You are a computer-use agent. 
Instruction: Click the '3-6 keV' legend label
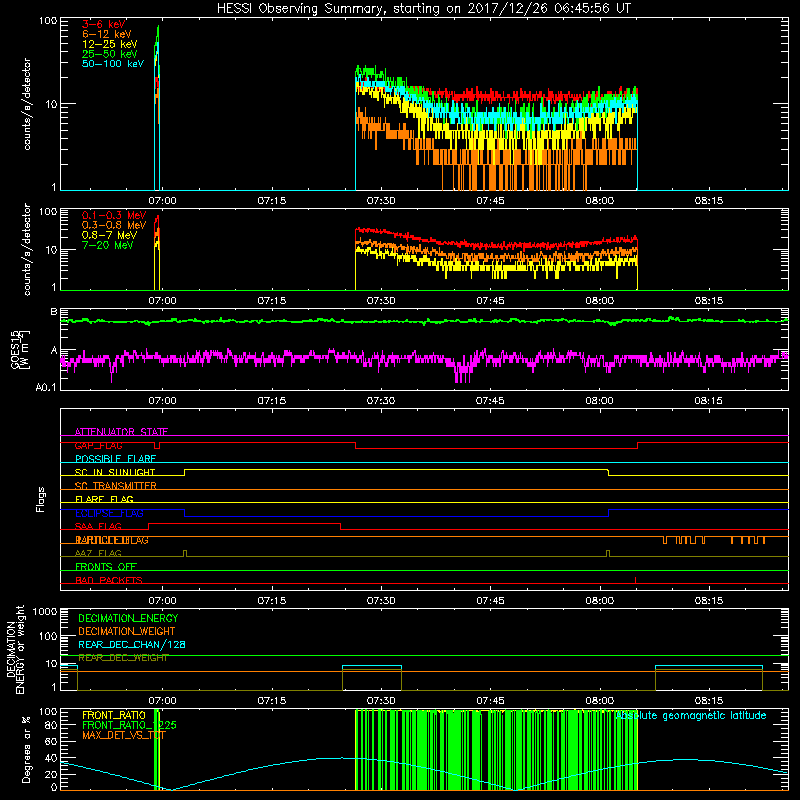[103, 24]
